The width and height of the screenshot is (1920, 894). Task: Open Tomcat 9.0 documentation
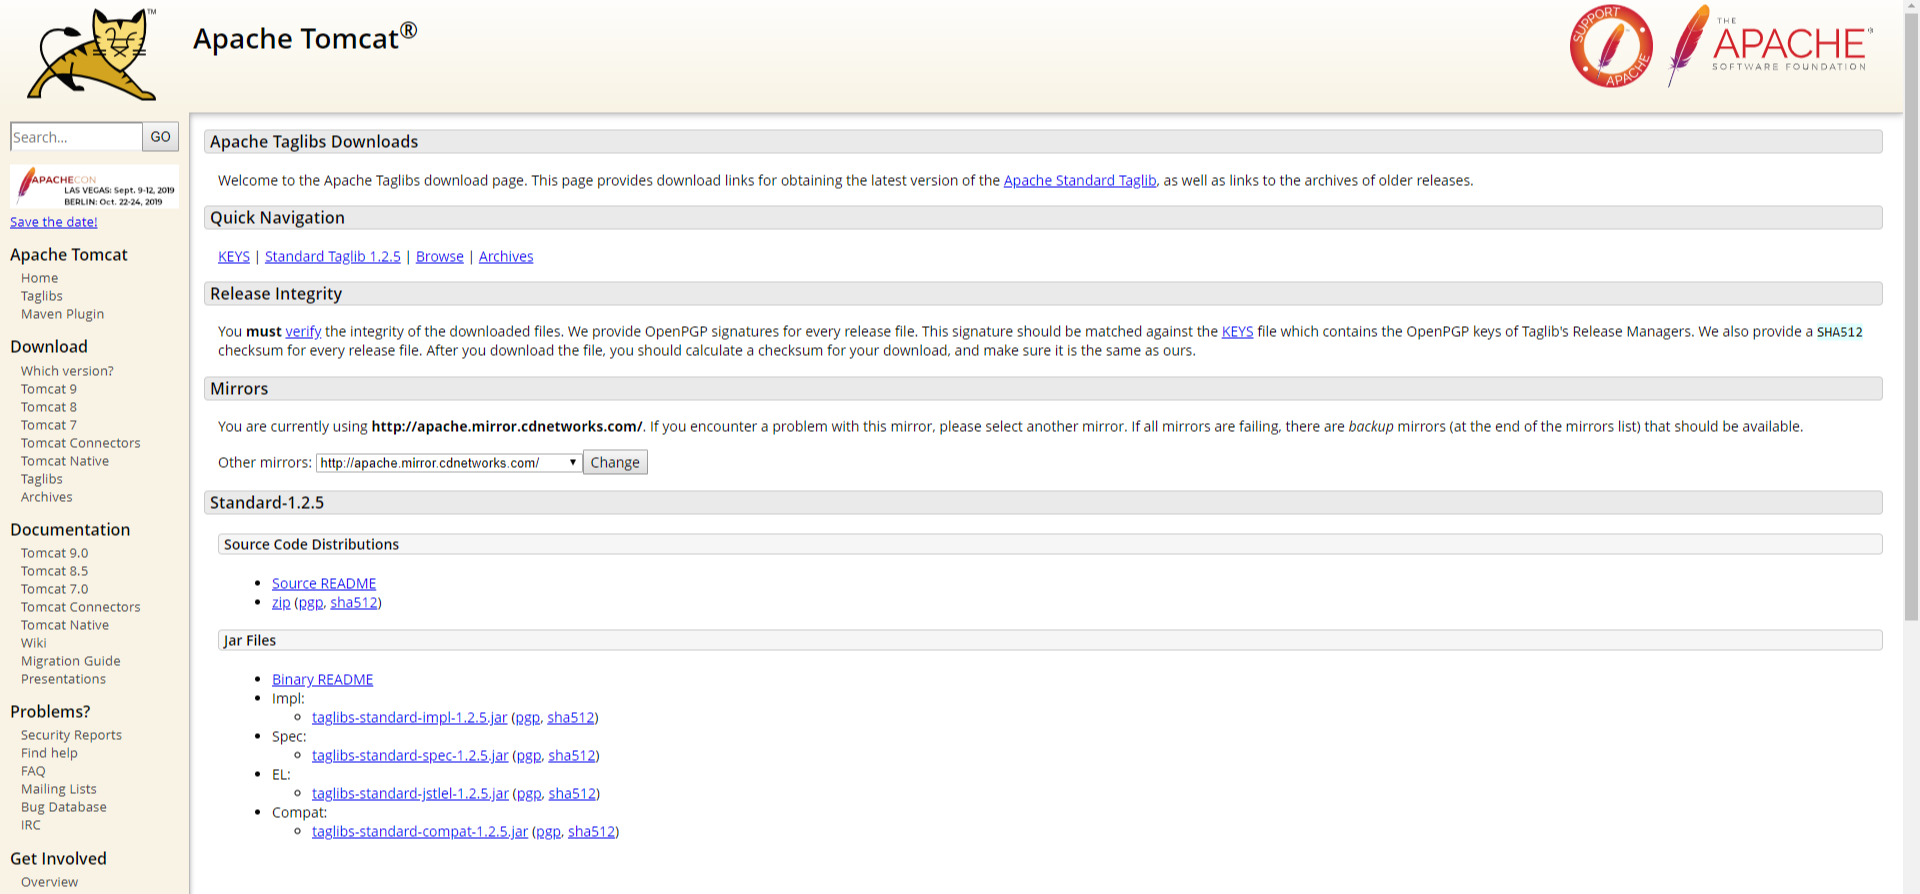click(55, 553)
